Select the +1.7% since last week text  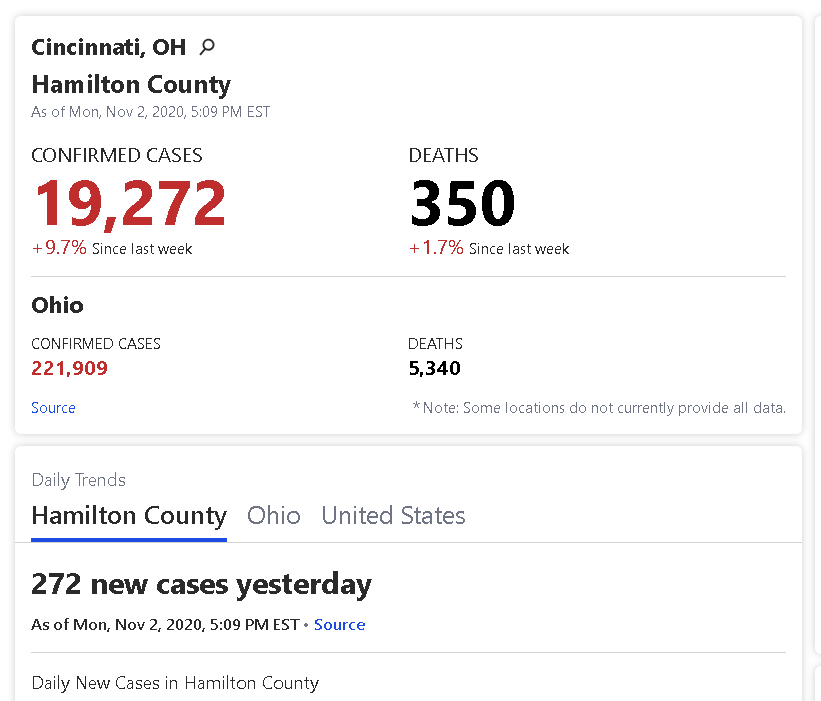[x=489, y=248]
